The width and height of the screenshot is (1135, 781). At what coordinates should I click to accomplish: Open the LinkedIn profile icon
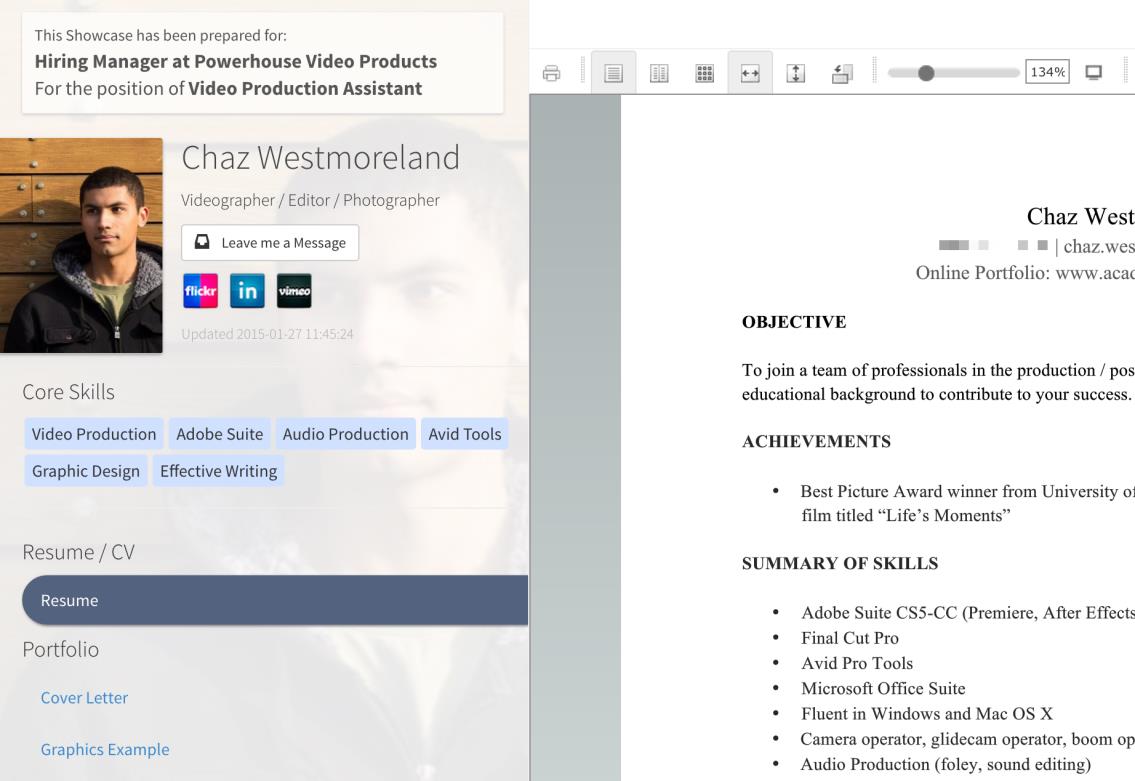(x=247, y=291)
